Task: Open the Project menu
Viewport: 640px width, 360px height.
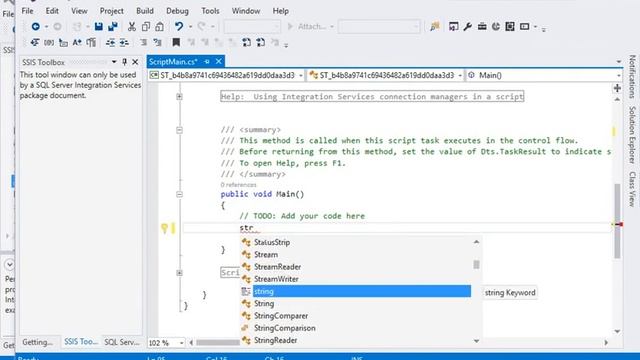Action: (111, 11)
